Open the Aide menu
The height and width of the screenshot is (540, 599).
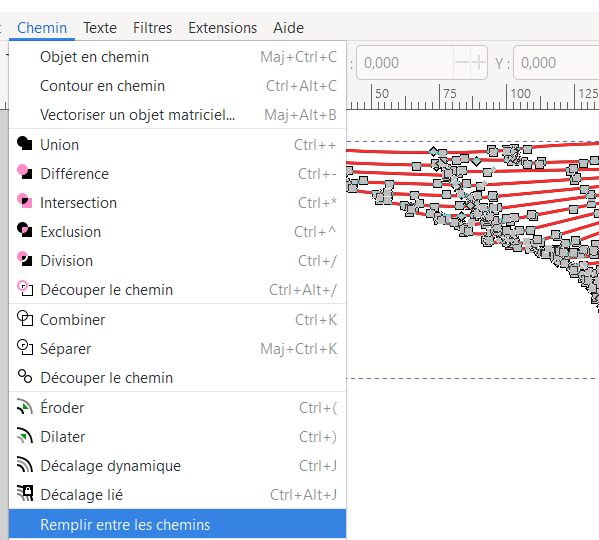[x=288, y=28]
